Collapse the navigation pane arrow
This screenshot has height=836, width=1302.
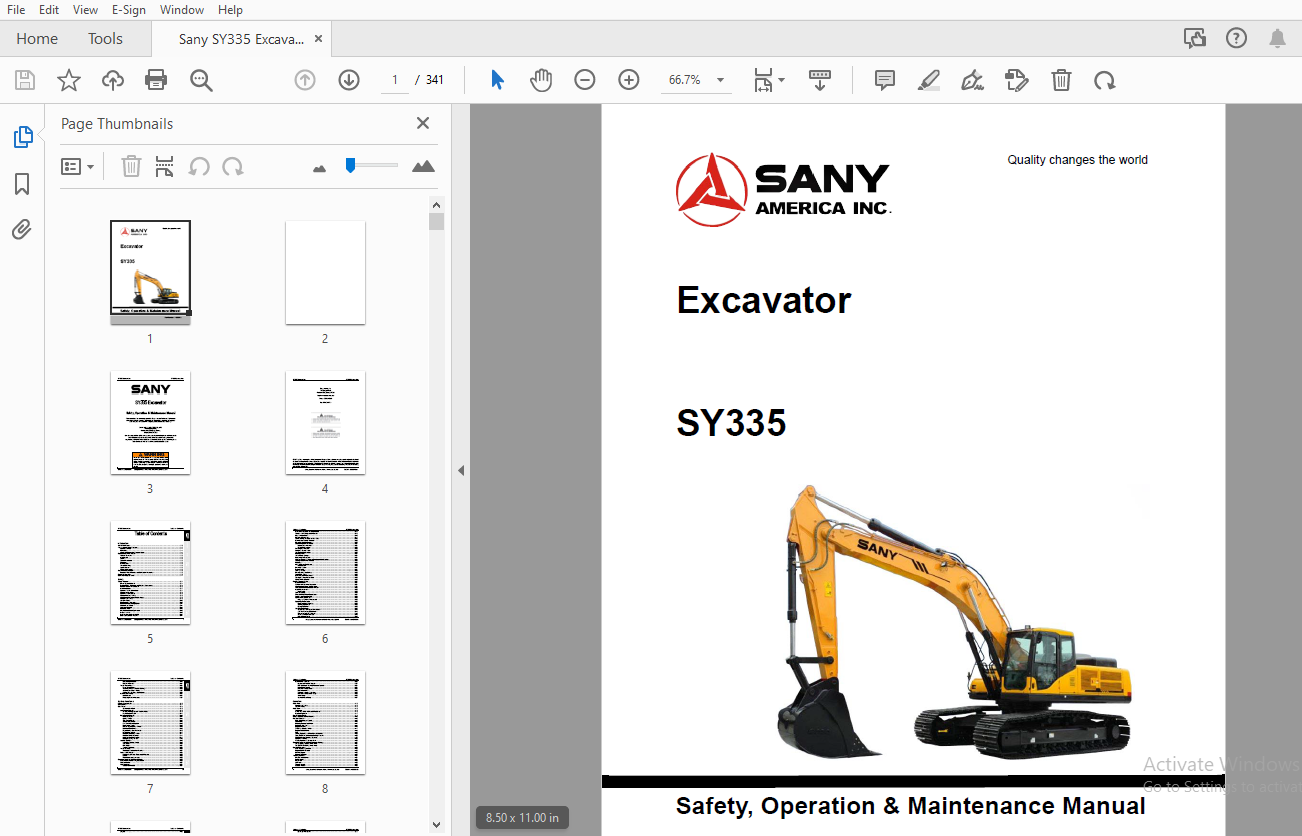461,470
